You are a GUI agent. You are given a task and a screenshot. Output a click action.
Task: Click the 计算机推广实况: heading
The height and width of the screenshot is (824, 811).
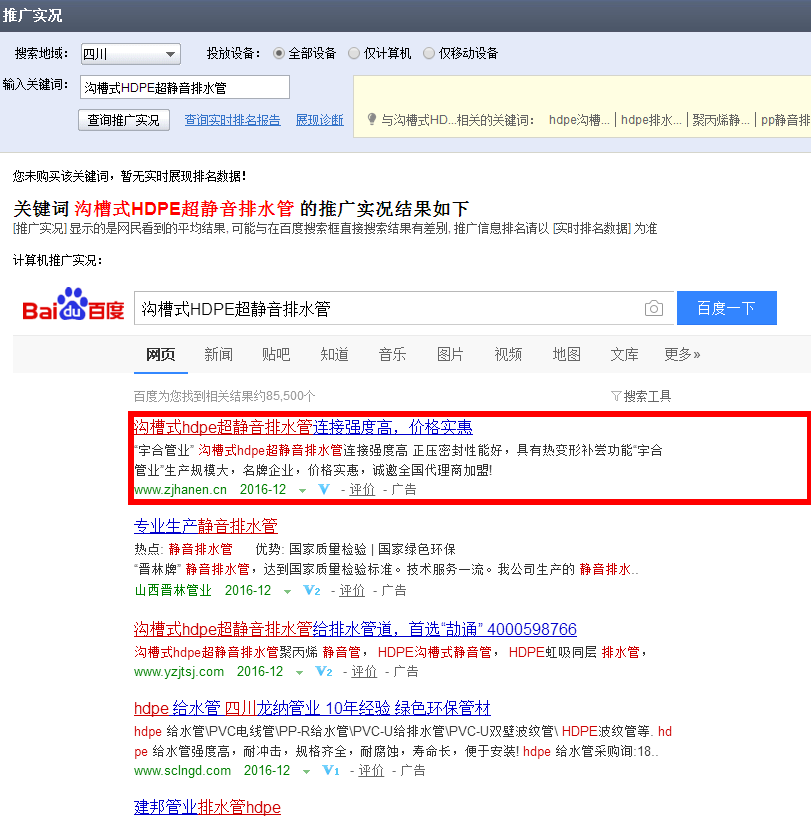coord(57,260)
